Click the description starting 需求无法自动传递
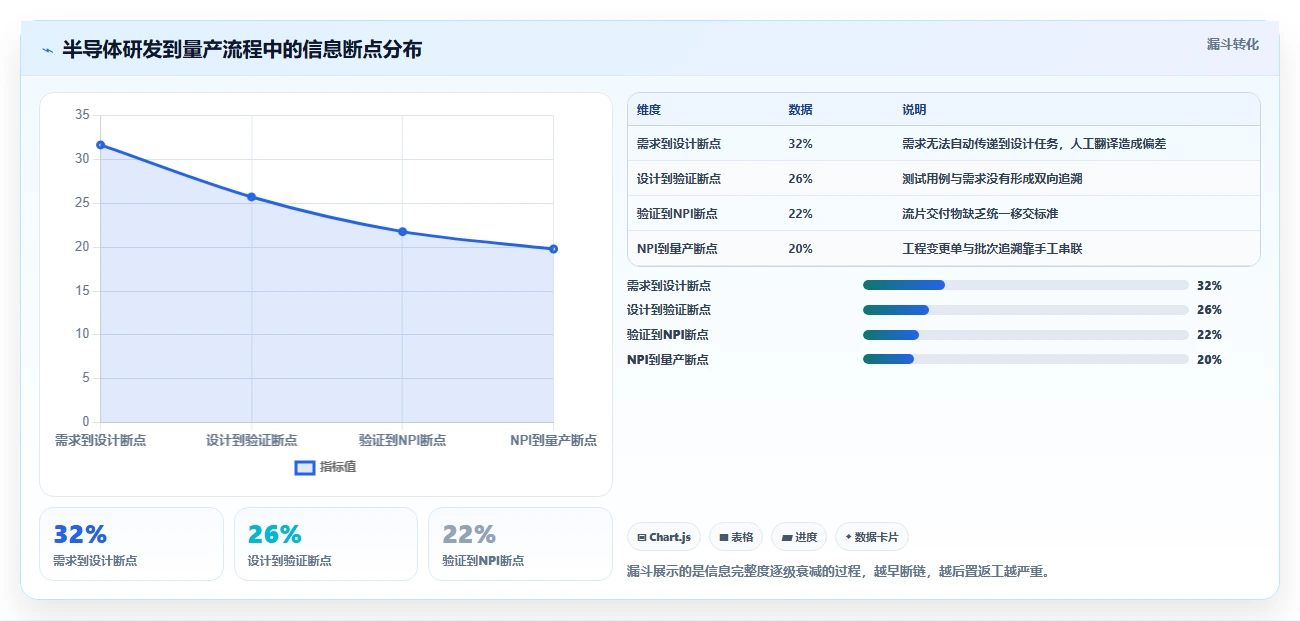 point(1034,144)
